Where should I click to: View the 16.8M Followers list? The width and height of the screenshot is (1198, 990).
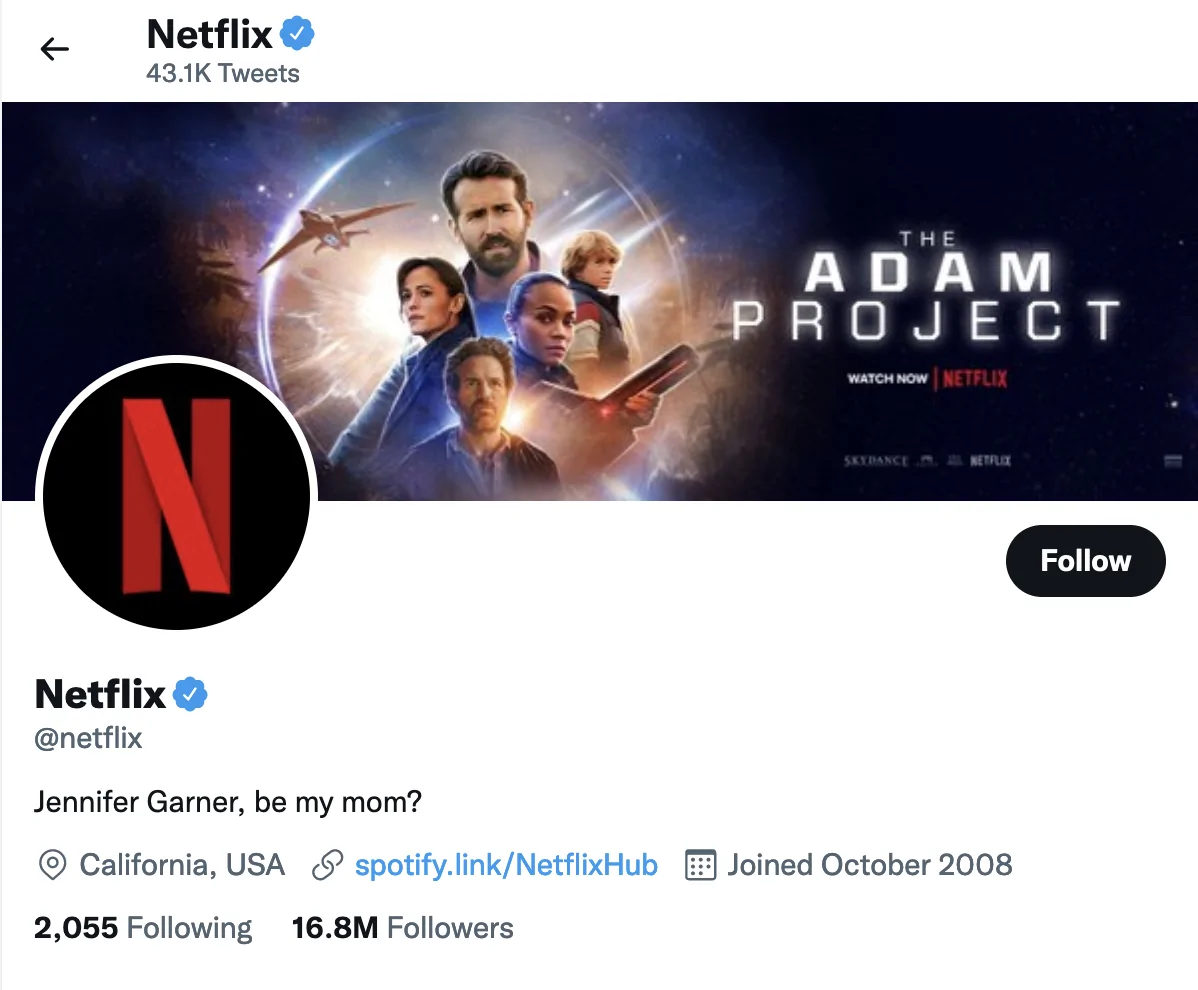(402, 928)
